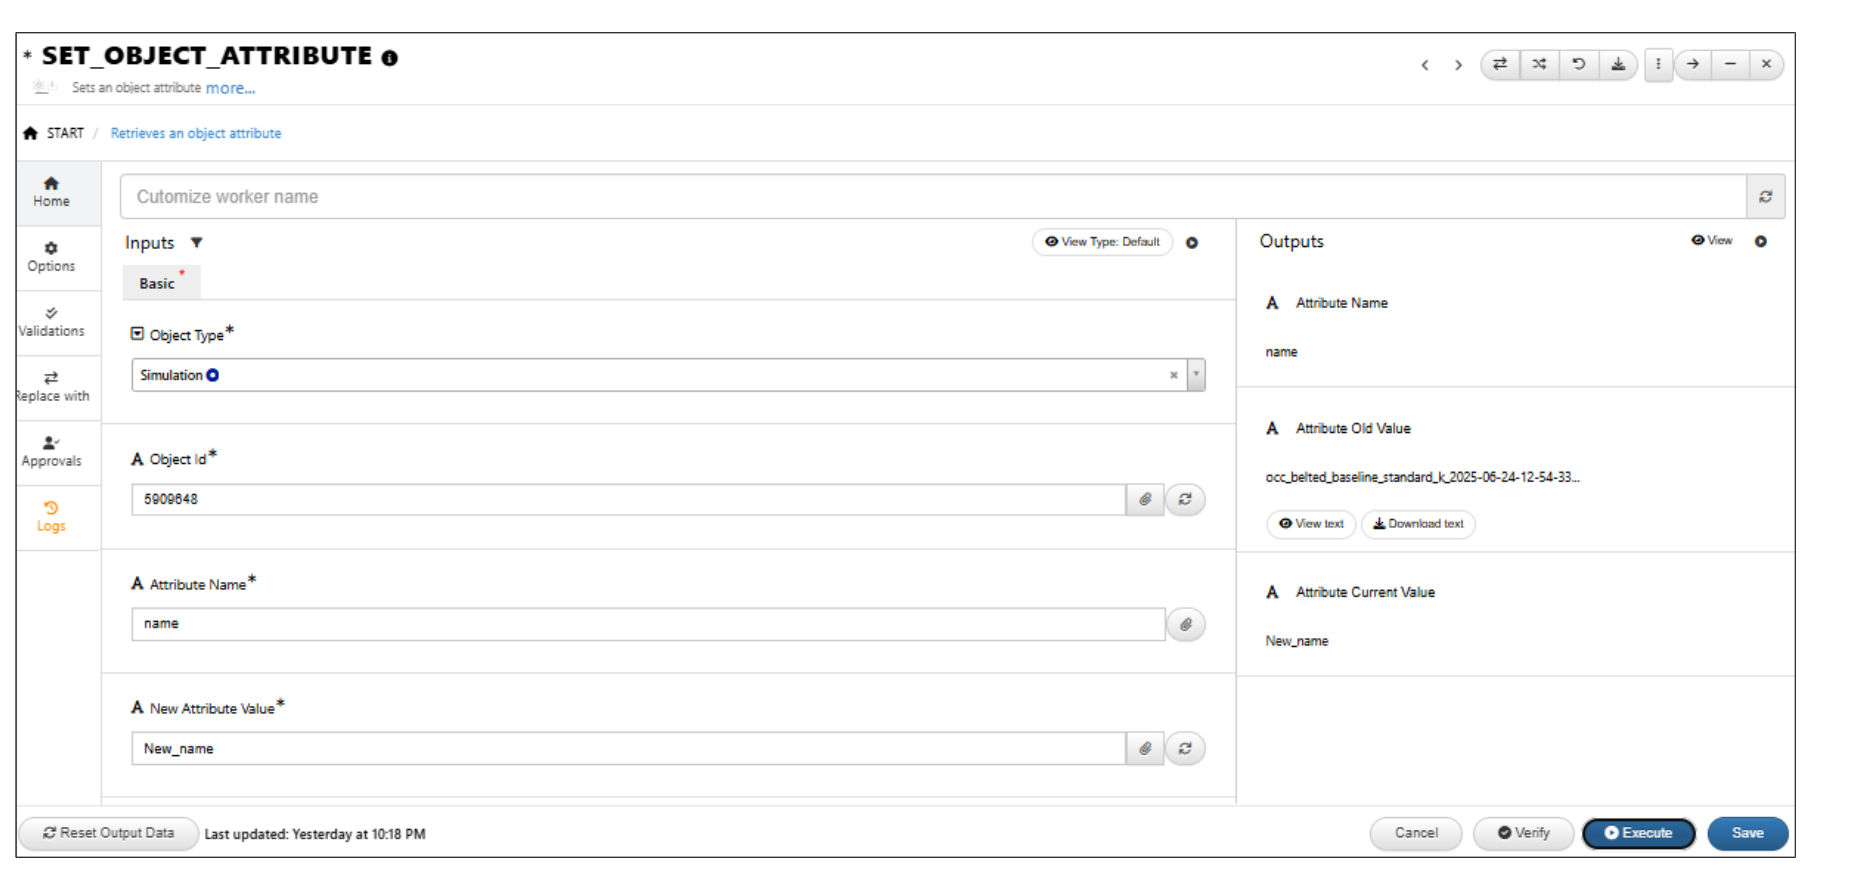
Task: Click the shuffle icon in top toolbar
Action: (x=1539, y=64)
